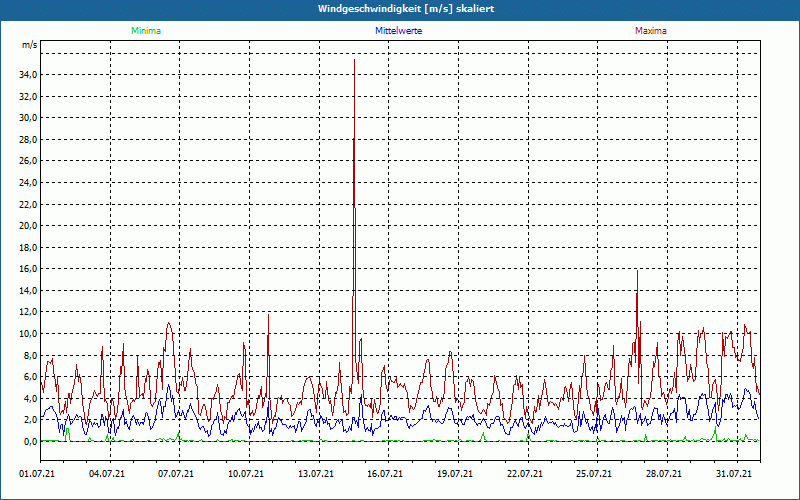
Task: Click the 34,0 y-axis value
Action: point(28,75)
